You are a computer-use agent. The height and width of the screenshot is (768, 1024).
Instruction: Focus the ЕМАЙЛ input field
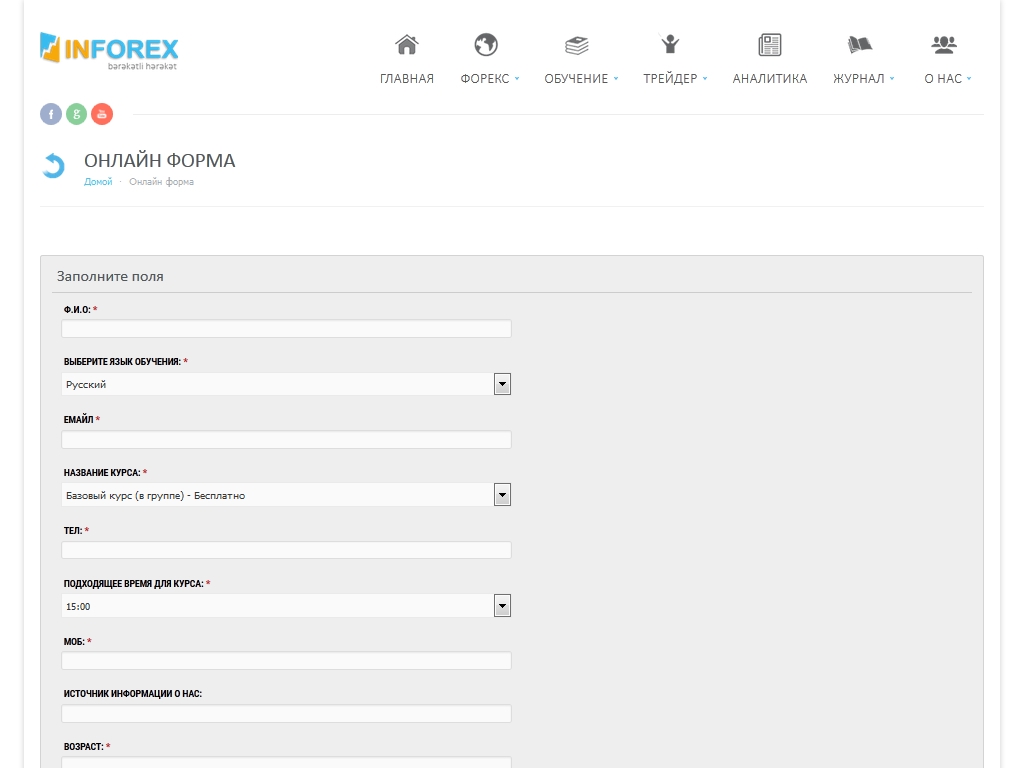coord(286,440)
